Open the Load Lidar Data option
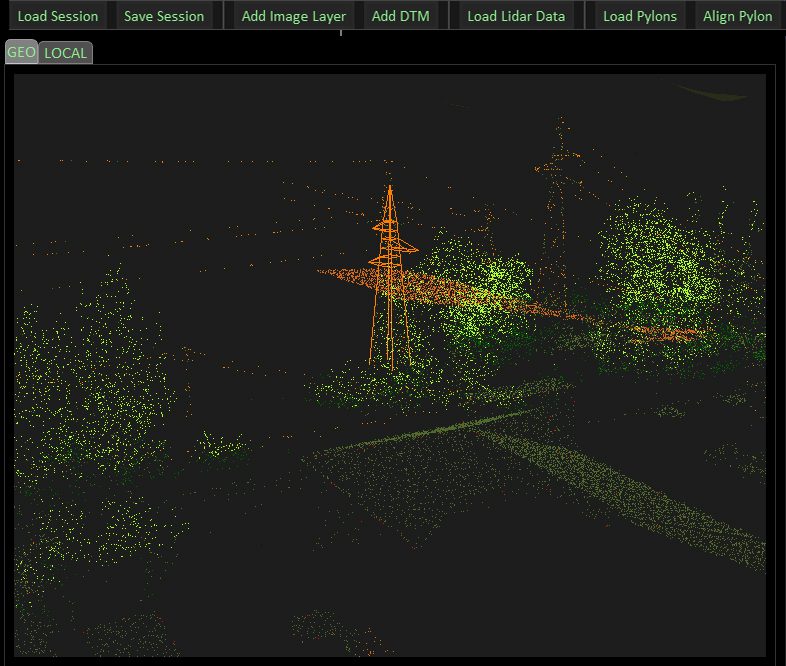The width and height of the screenshot is (786, 666). pyautogui.click(x=516, y=16)
